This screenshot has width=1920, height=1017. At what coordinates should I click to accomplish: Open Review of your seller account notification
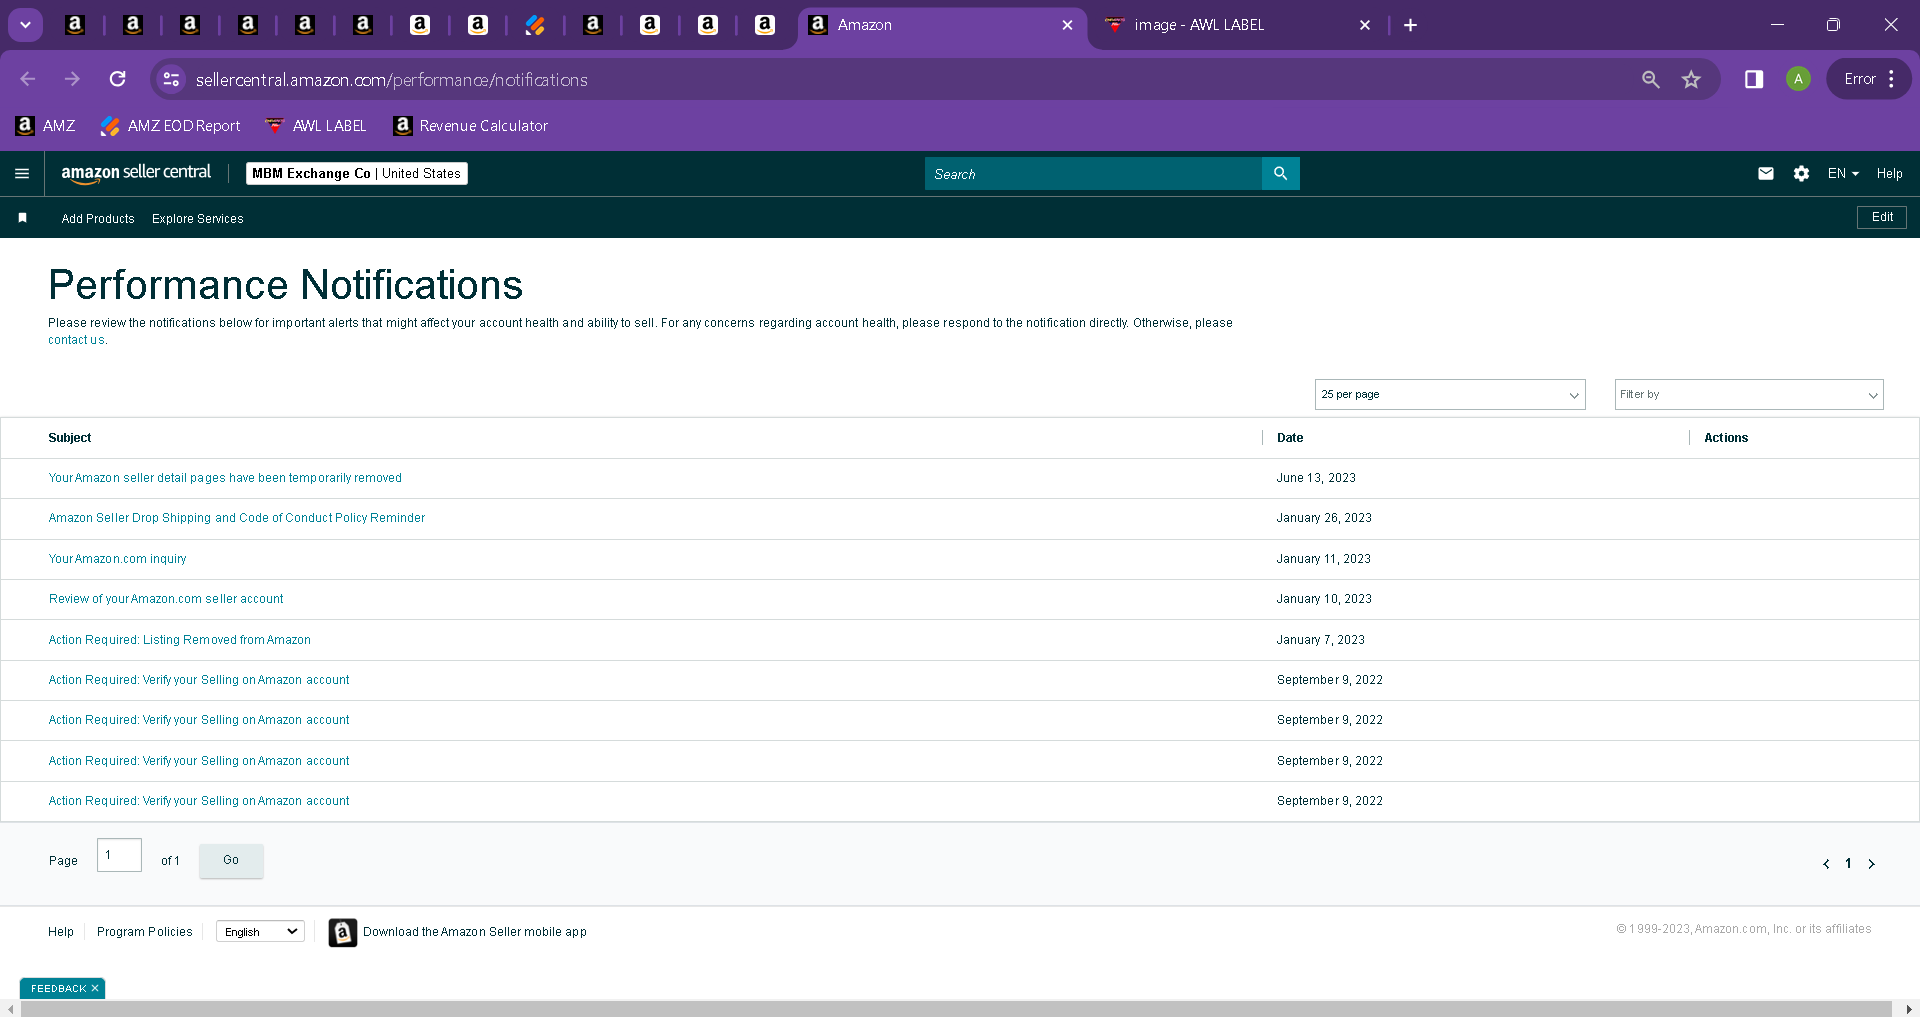(166, 599)
